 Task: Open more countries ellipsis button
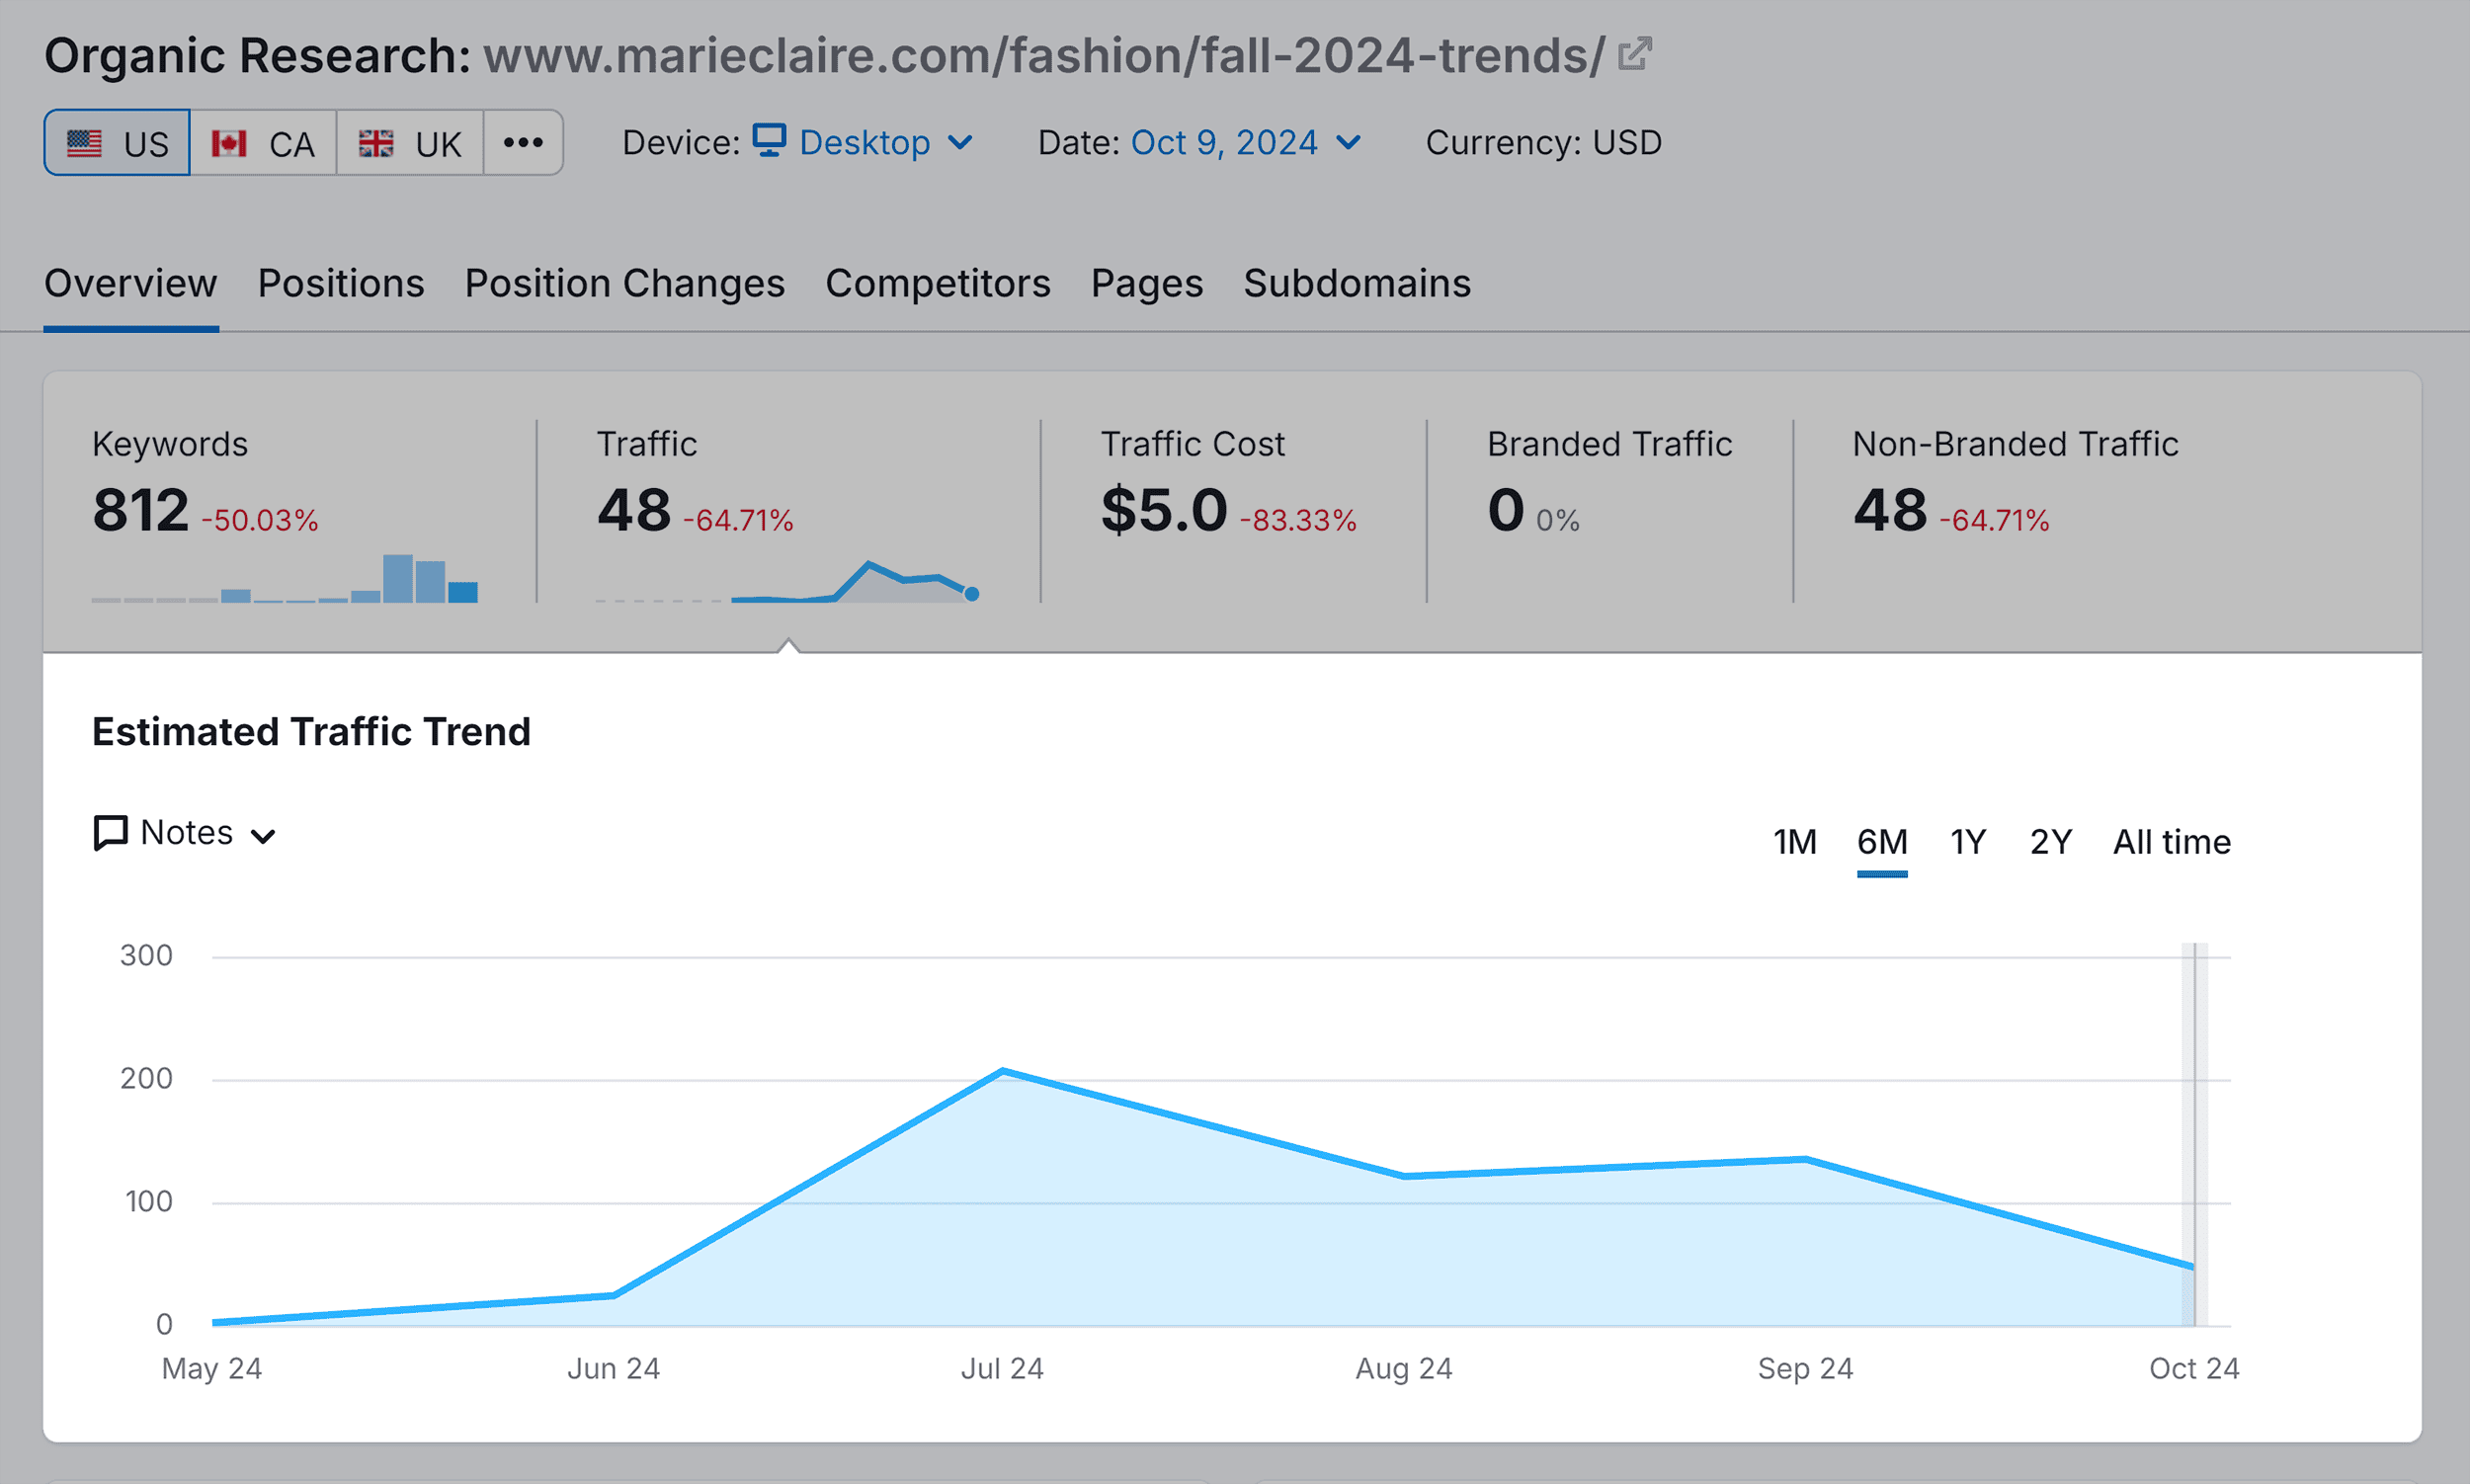(x=523, y=143)
